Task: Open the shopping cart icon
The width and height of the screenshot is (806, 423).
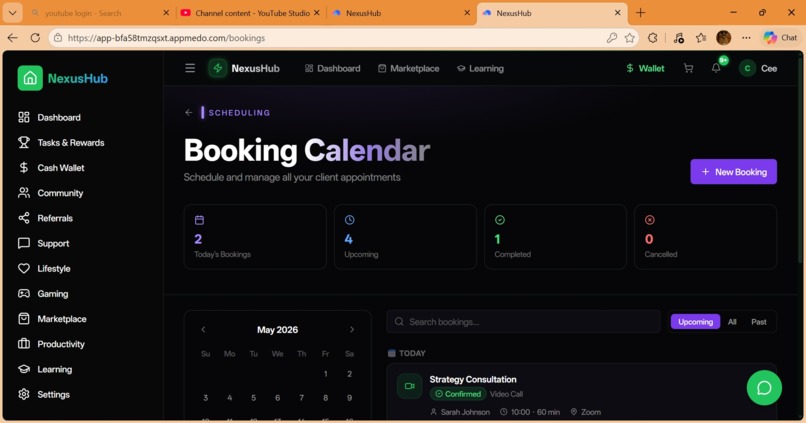Action: (688, 68)
